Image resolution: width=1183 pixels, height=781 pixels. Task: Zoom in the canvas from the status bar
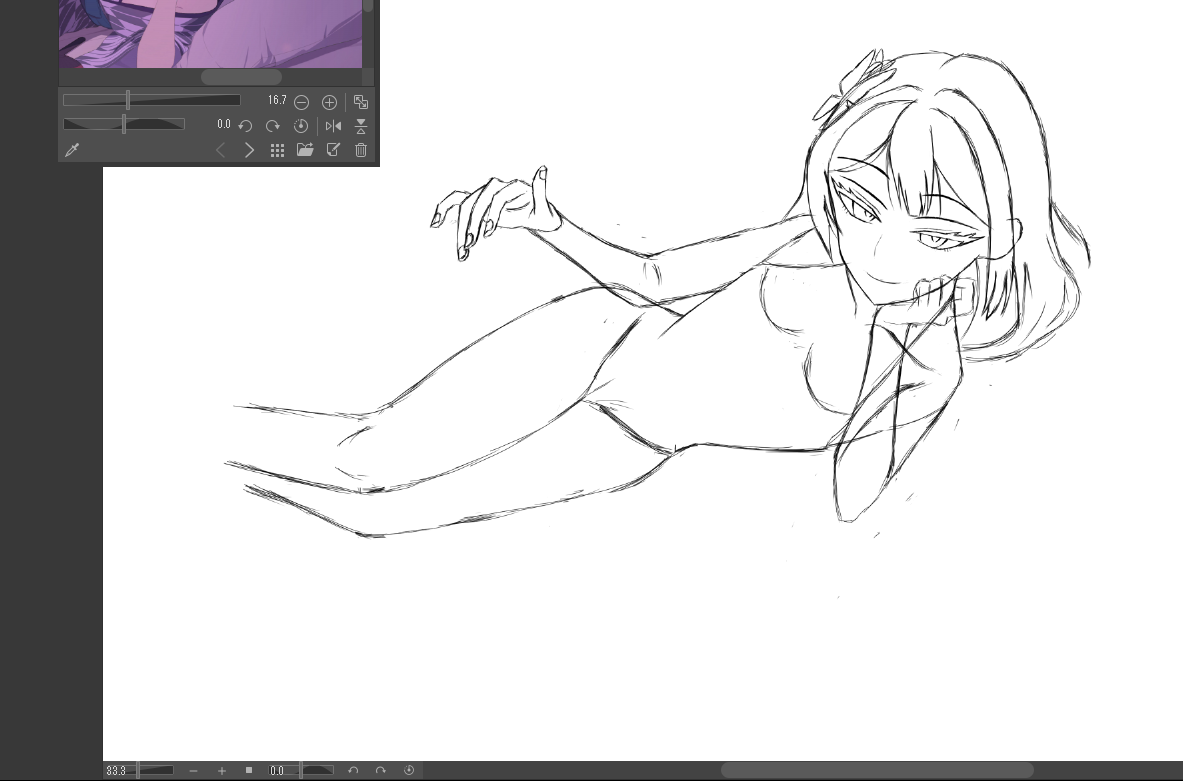click(222, 771)
